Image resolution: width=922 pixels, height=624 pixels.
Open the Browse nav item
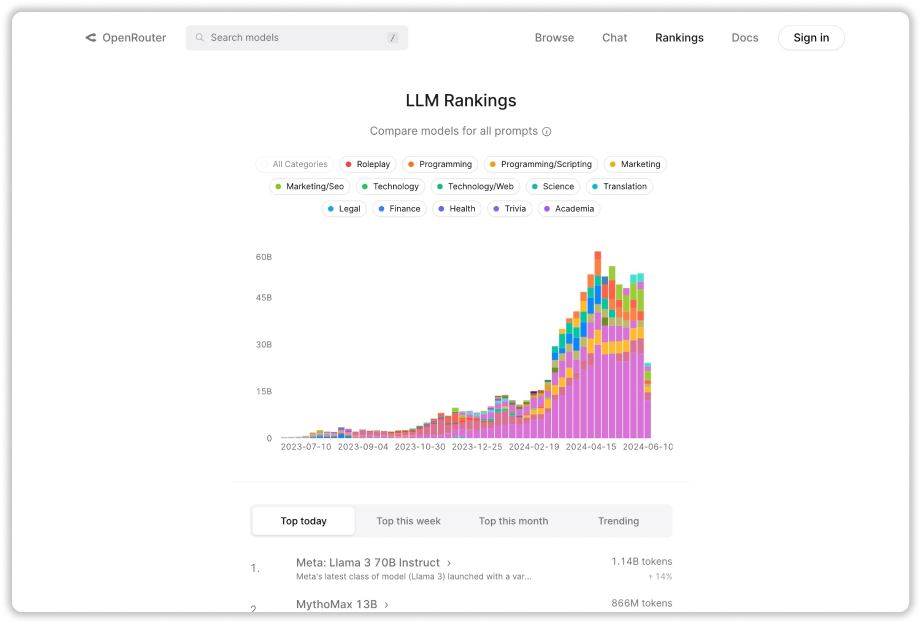[554, 38]
